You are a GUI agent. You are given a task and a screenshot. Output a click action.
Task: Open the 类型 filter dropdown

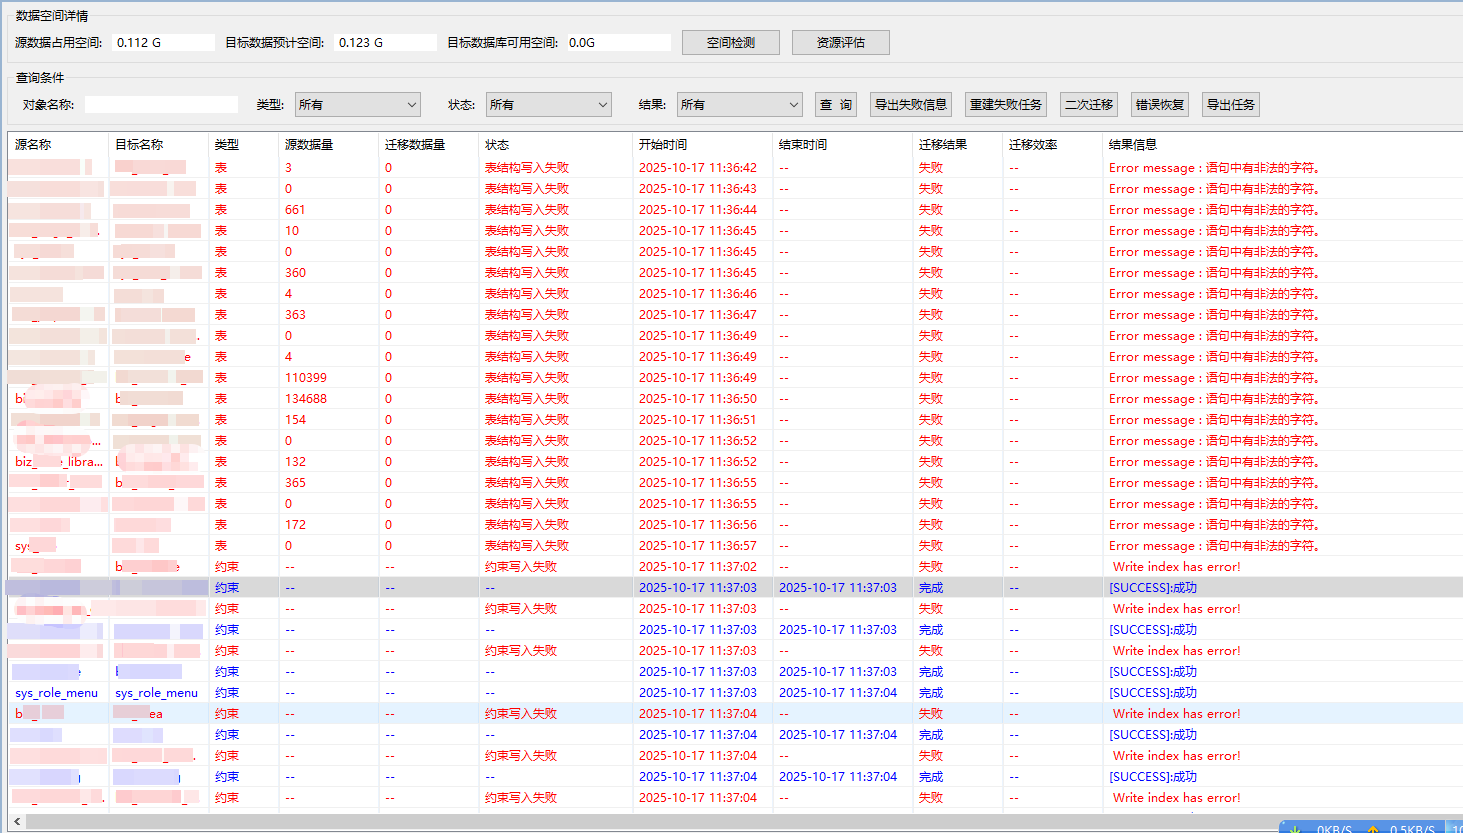357,104
